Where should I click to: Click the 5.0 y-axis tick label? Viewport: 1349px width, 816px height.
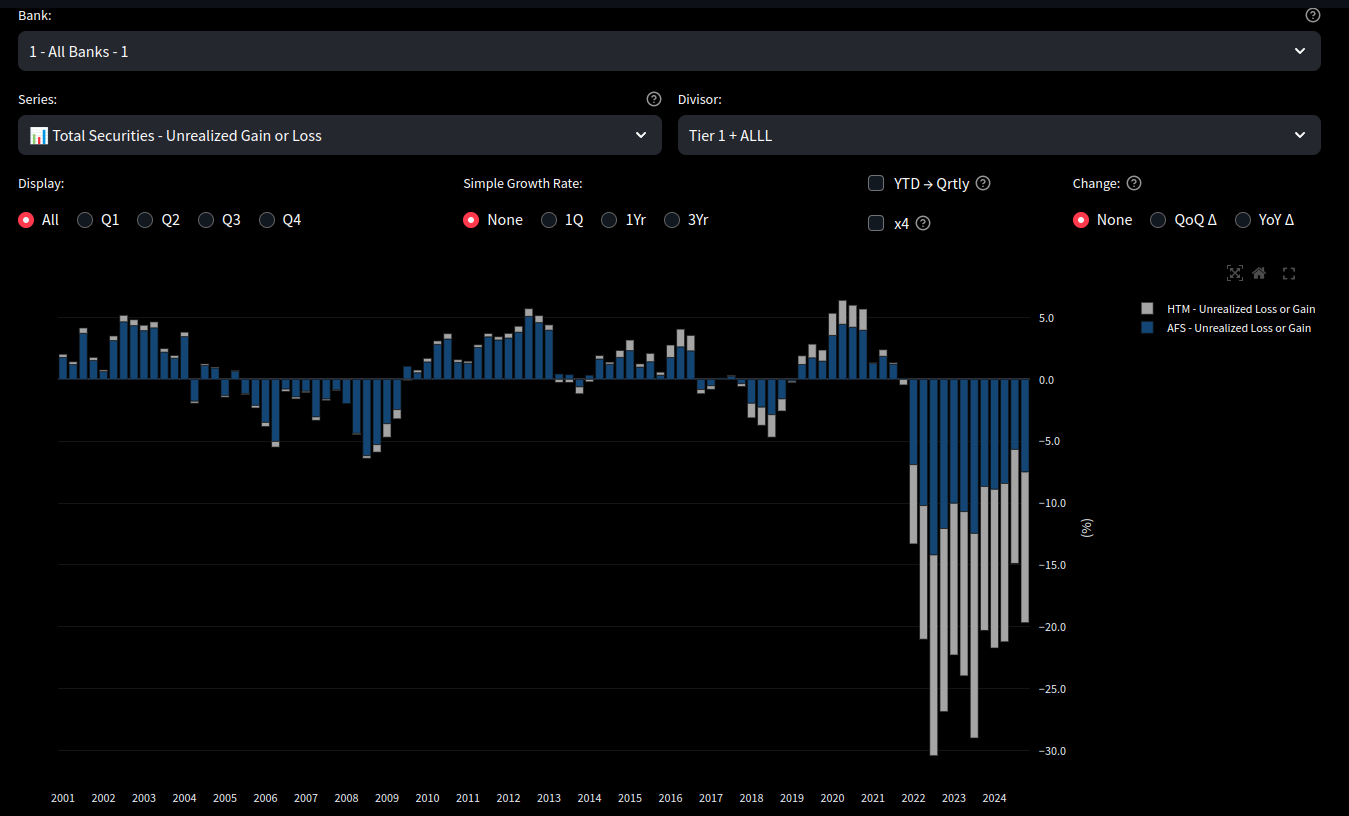coord(1046,318)
